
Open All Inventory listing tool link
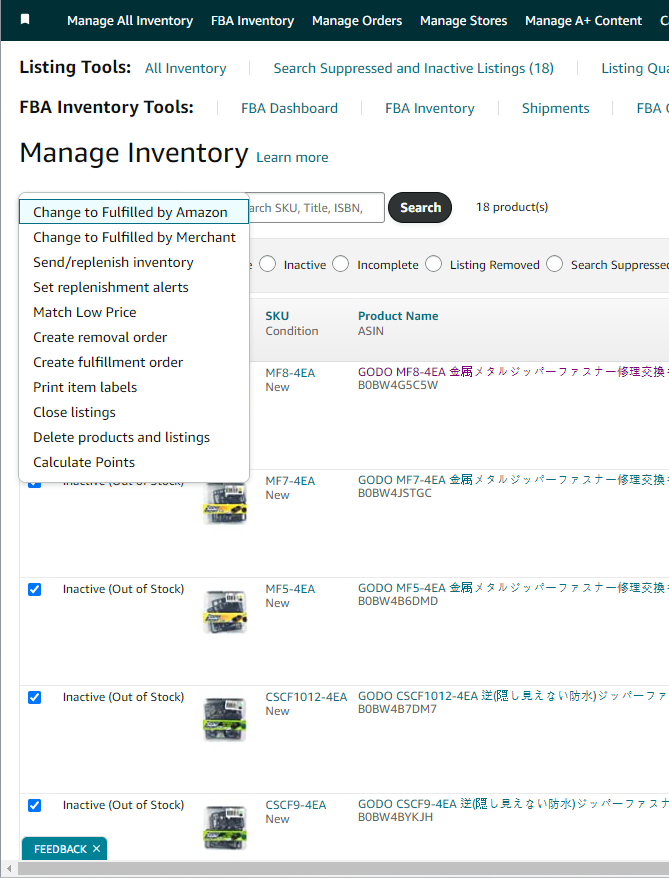click(x=186, y=68)
